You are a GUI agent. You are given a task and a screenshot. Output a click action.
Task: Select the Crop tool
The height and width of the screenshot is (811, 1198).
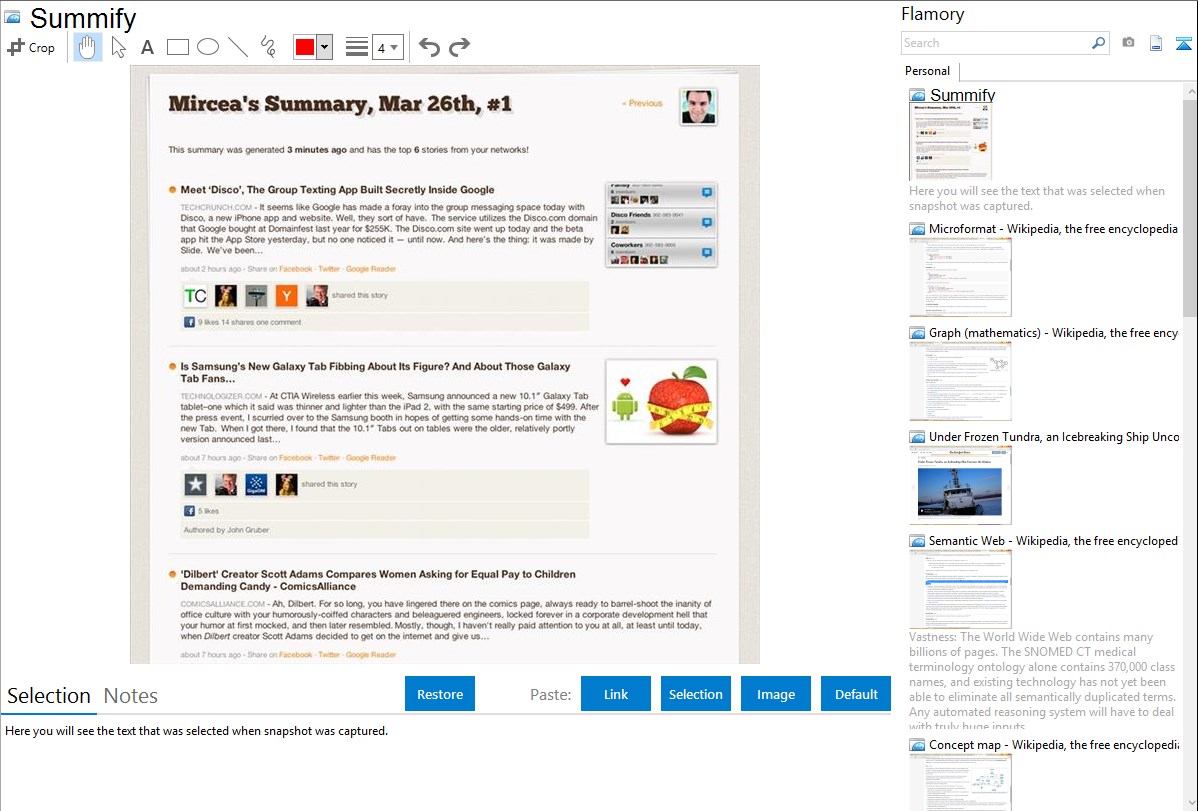[x=31, y=47]
